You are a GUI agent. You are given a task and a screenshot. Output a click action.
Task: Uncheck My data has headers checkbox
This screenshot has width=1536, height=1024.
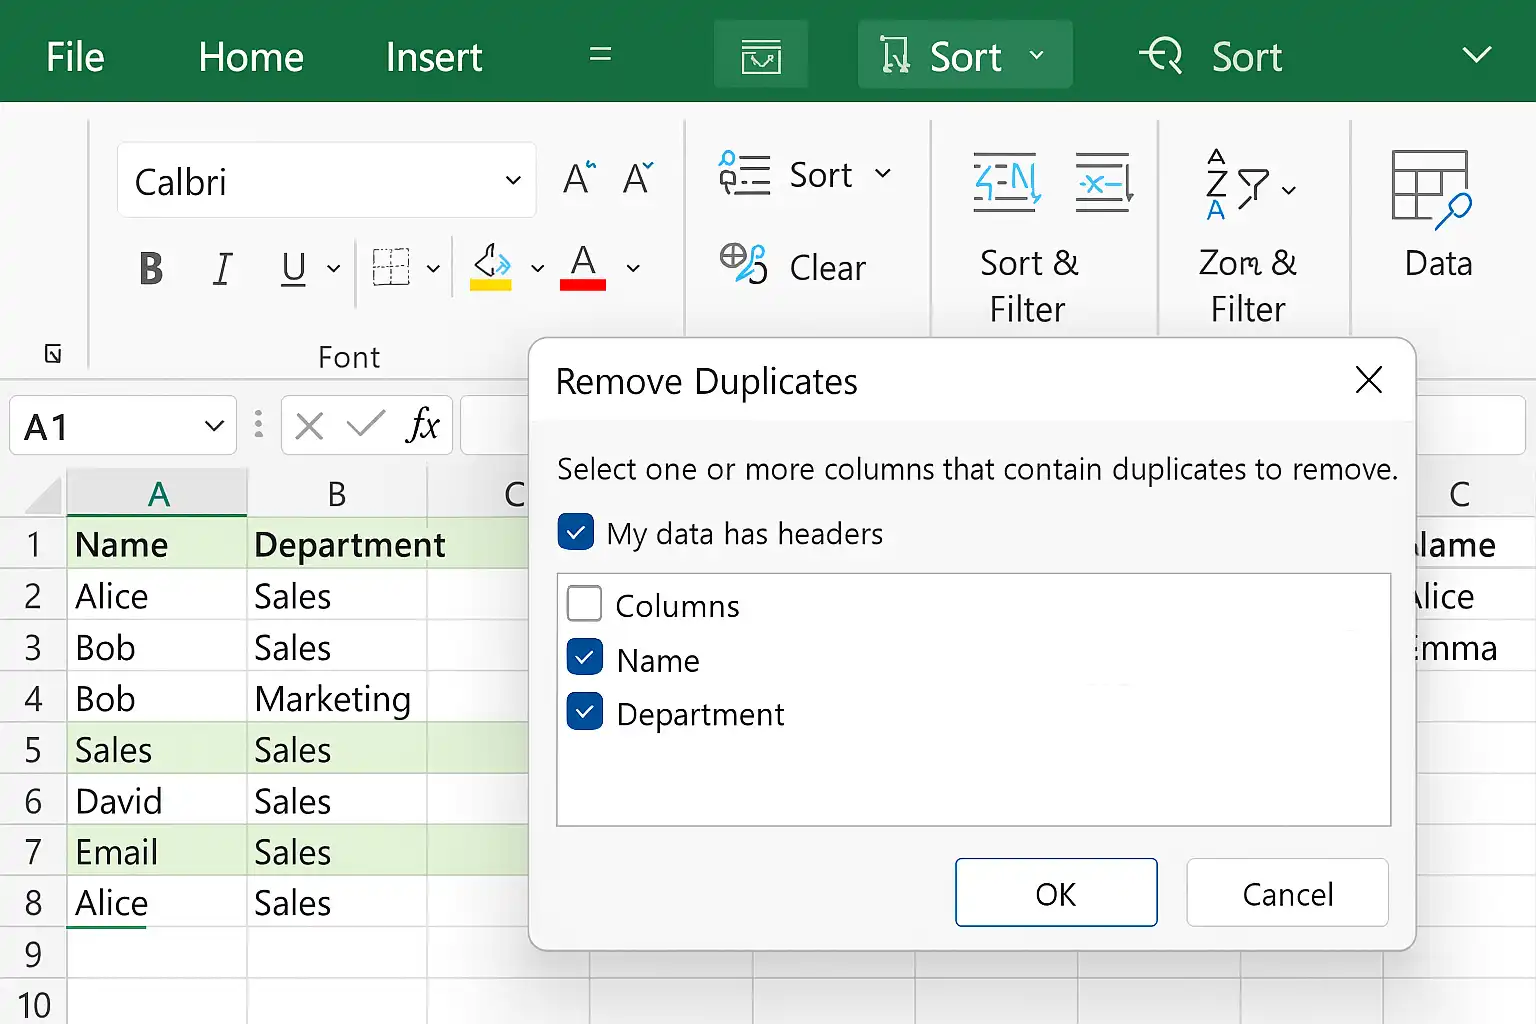(576, 533)
